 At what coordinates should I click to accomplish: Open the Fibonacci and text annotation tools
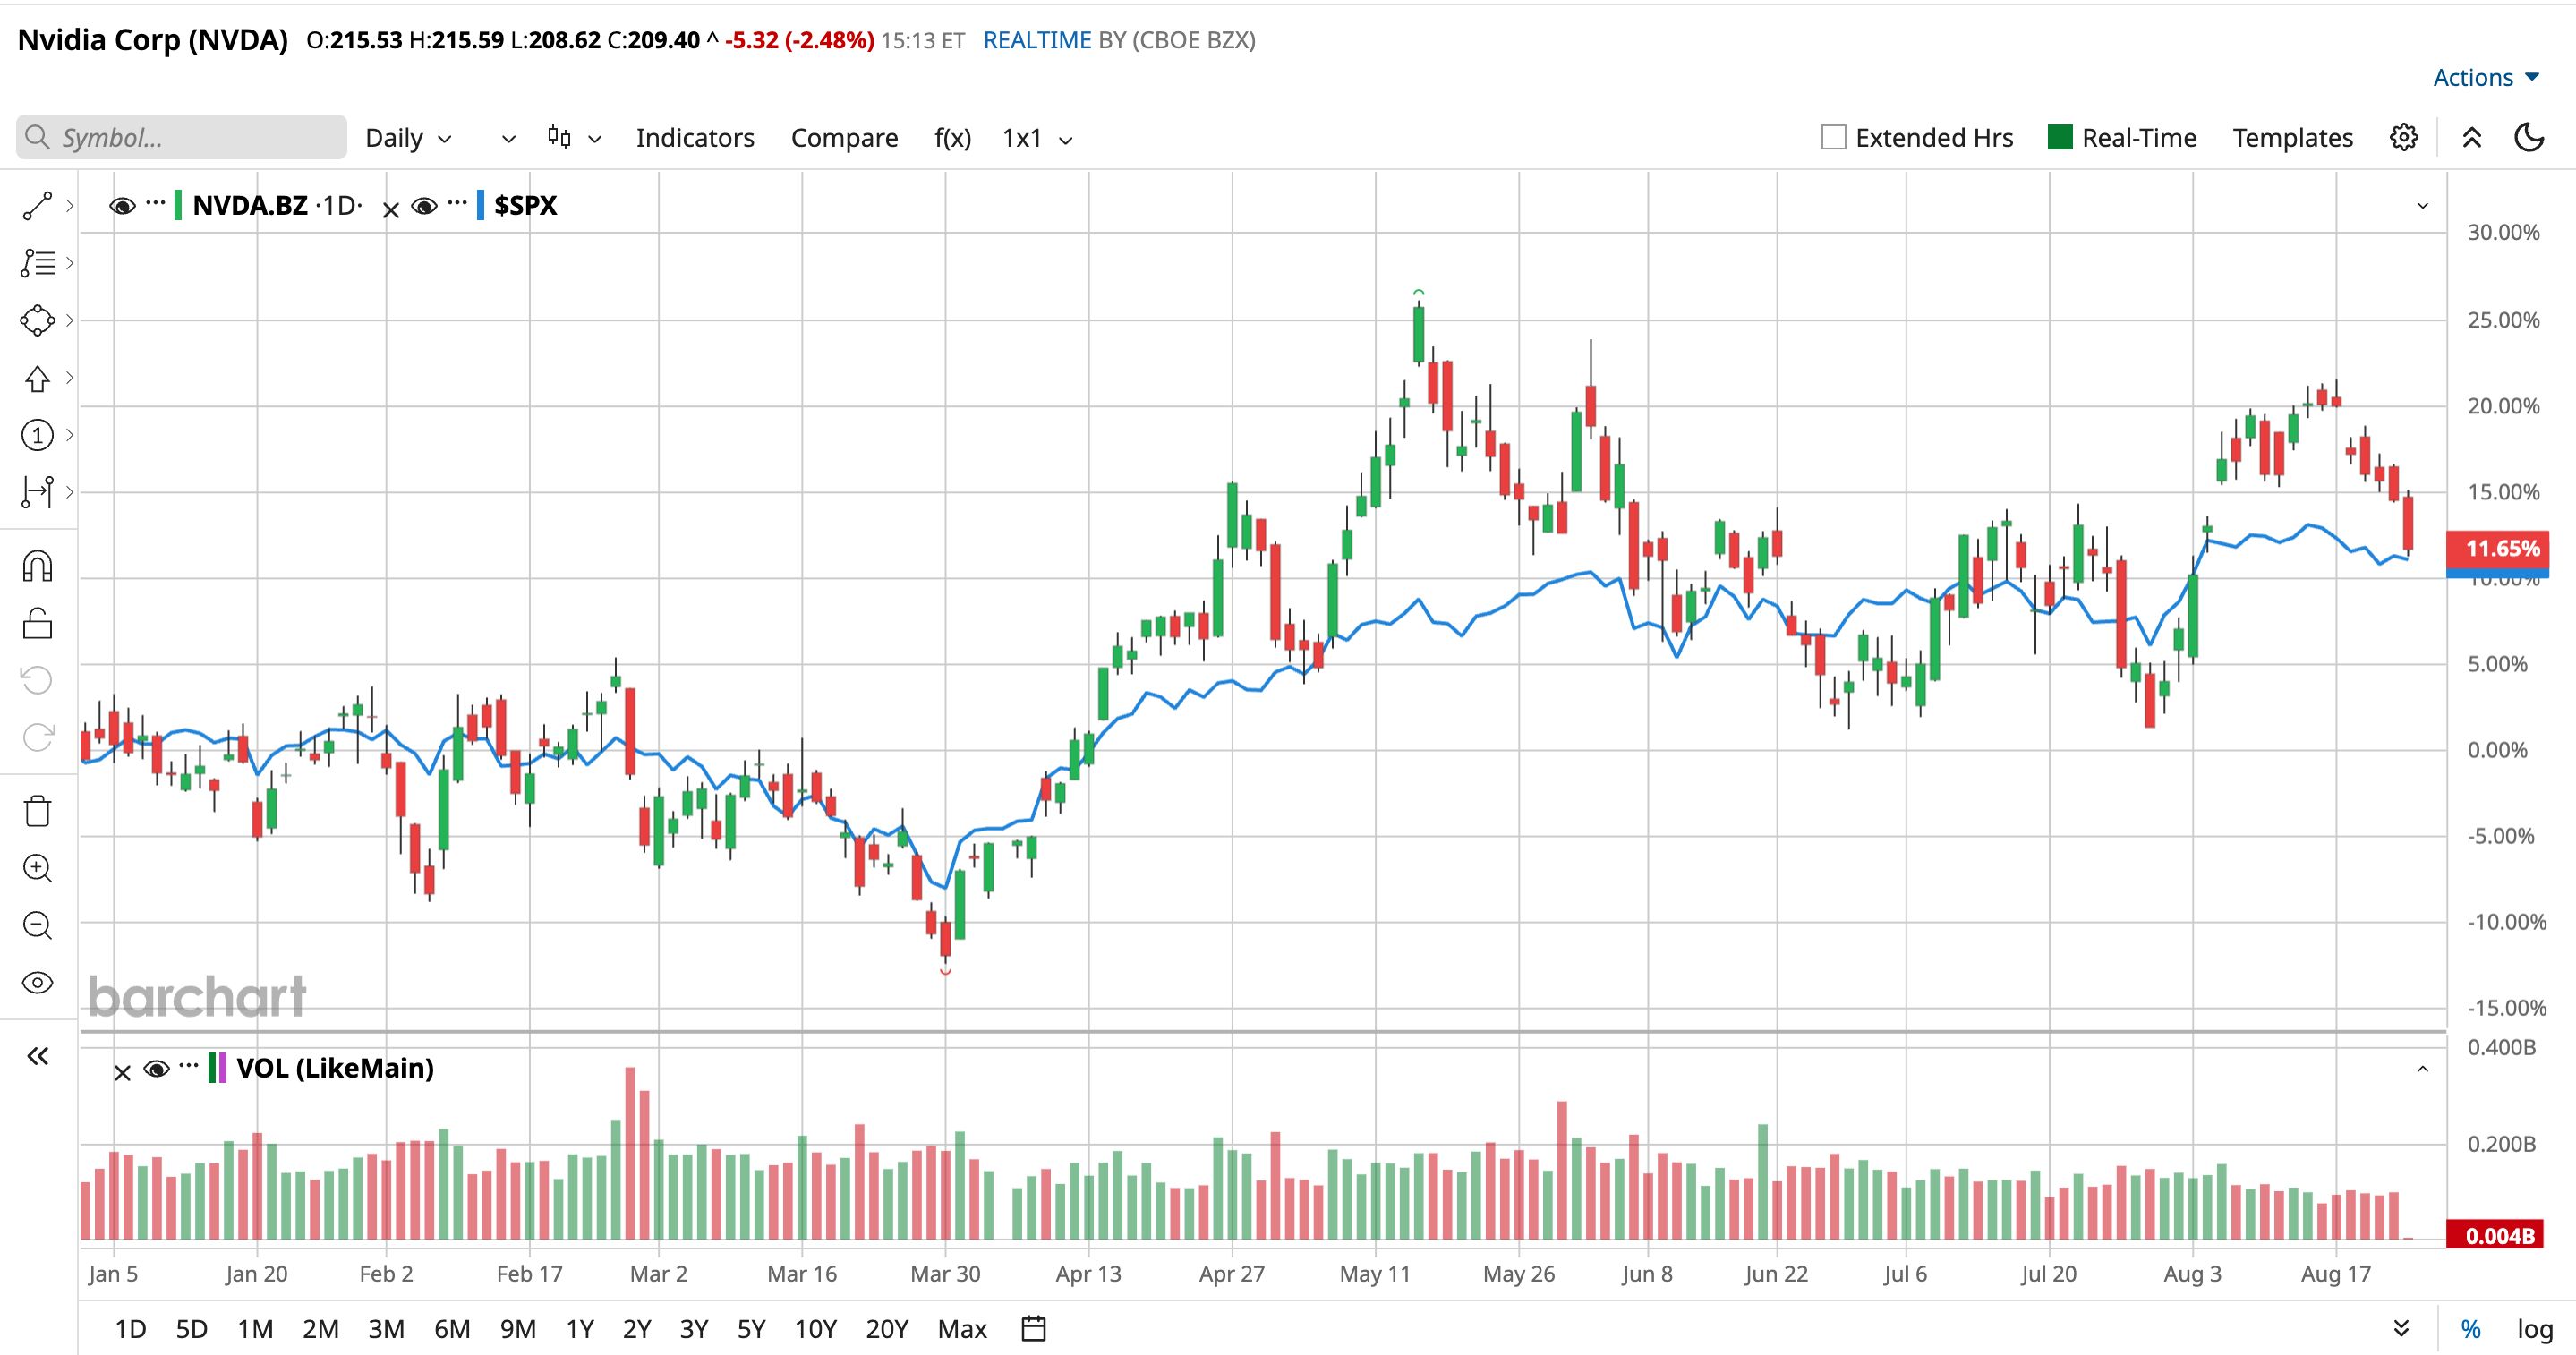tap(37, 263)
